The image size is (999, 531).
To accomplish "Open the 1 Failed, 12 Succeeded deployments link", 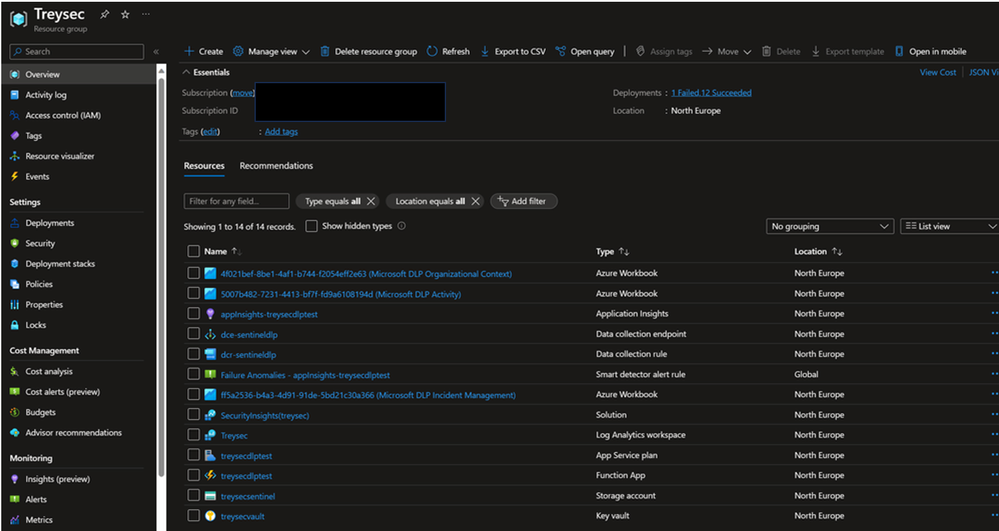I will click(x=711, y=93).
